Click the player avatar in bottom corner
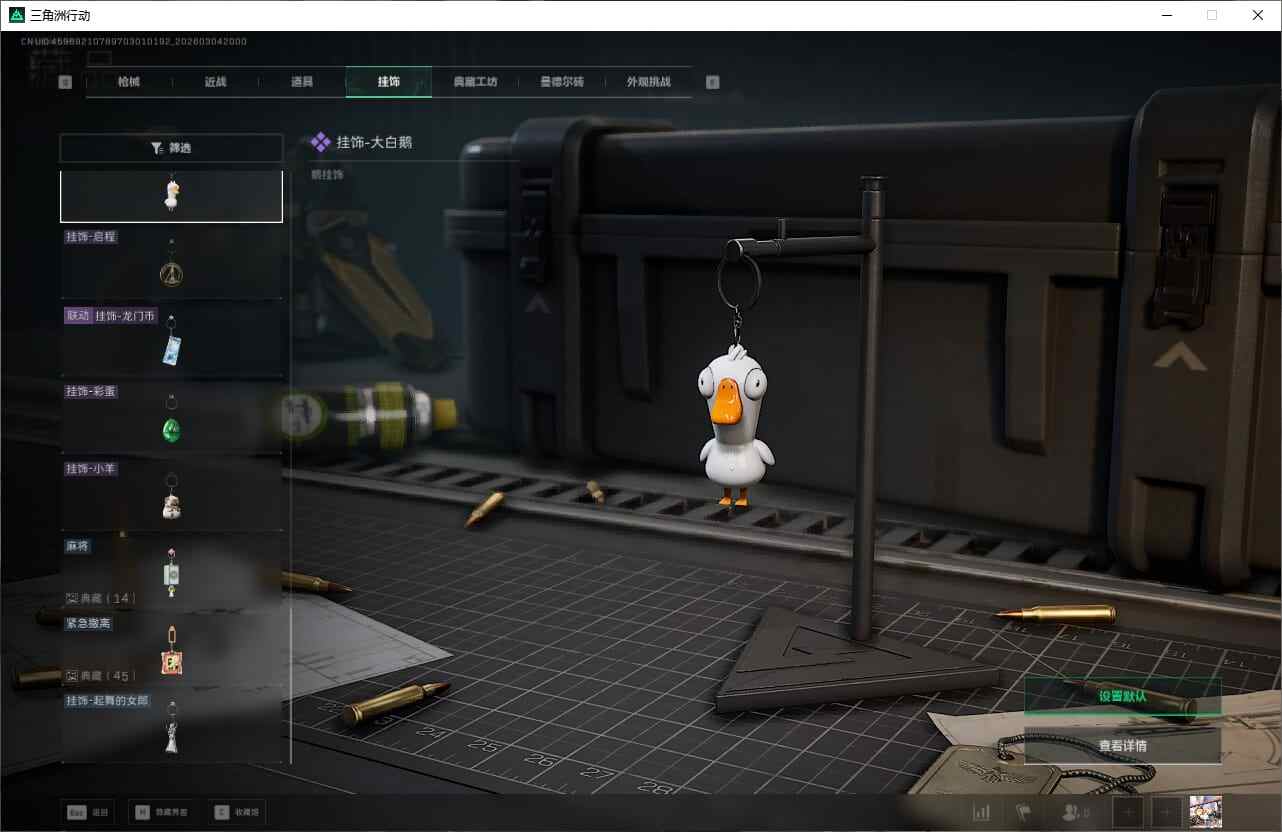Viewport: 1282px width, 832px height. coord(1205,812)
